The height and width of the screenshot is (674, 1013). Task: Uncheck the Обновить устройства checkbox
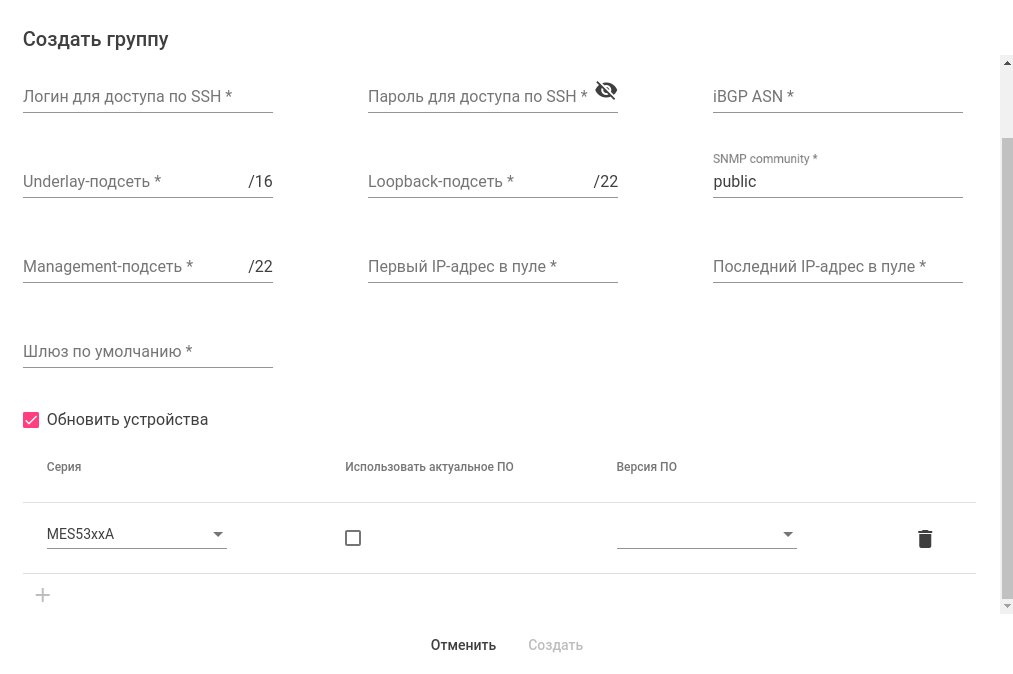click(31, 420)
